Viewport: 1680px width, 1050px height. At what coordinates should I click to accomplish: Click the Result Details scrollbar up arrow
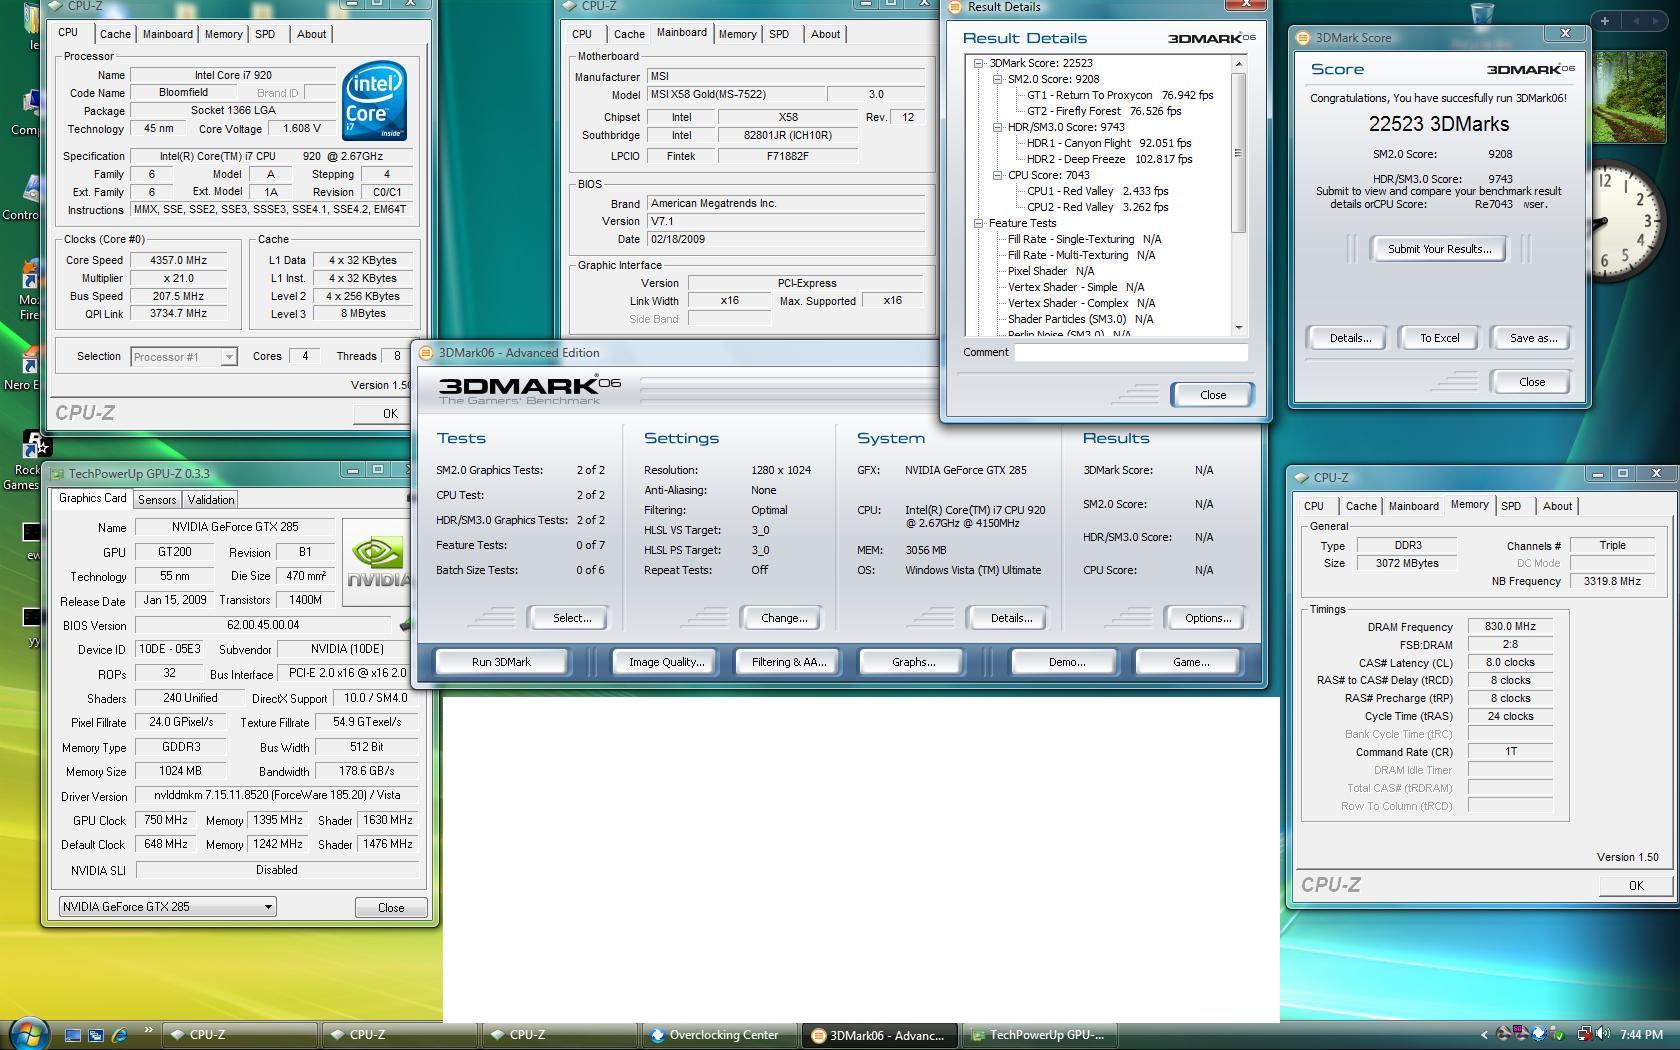(1239, 64)
